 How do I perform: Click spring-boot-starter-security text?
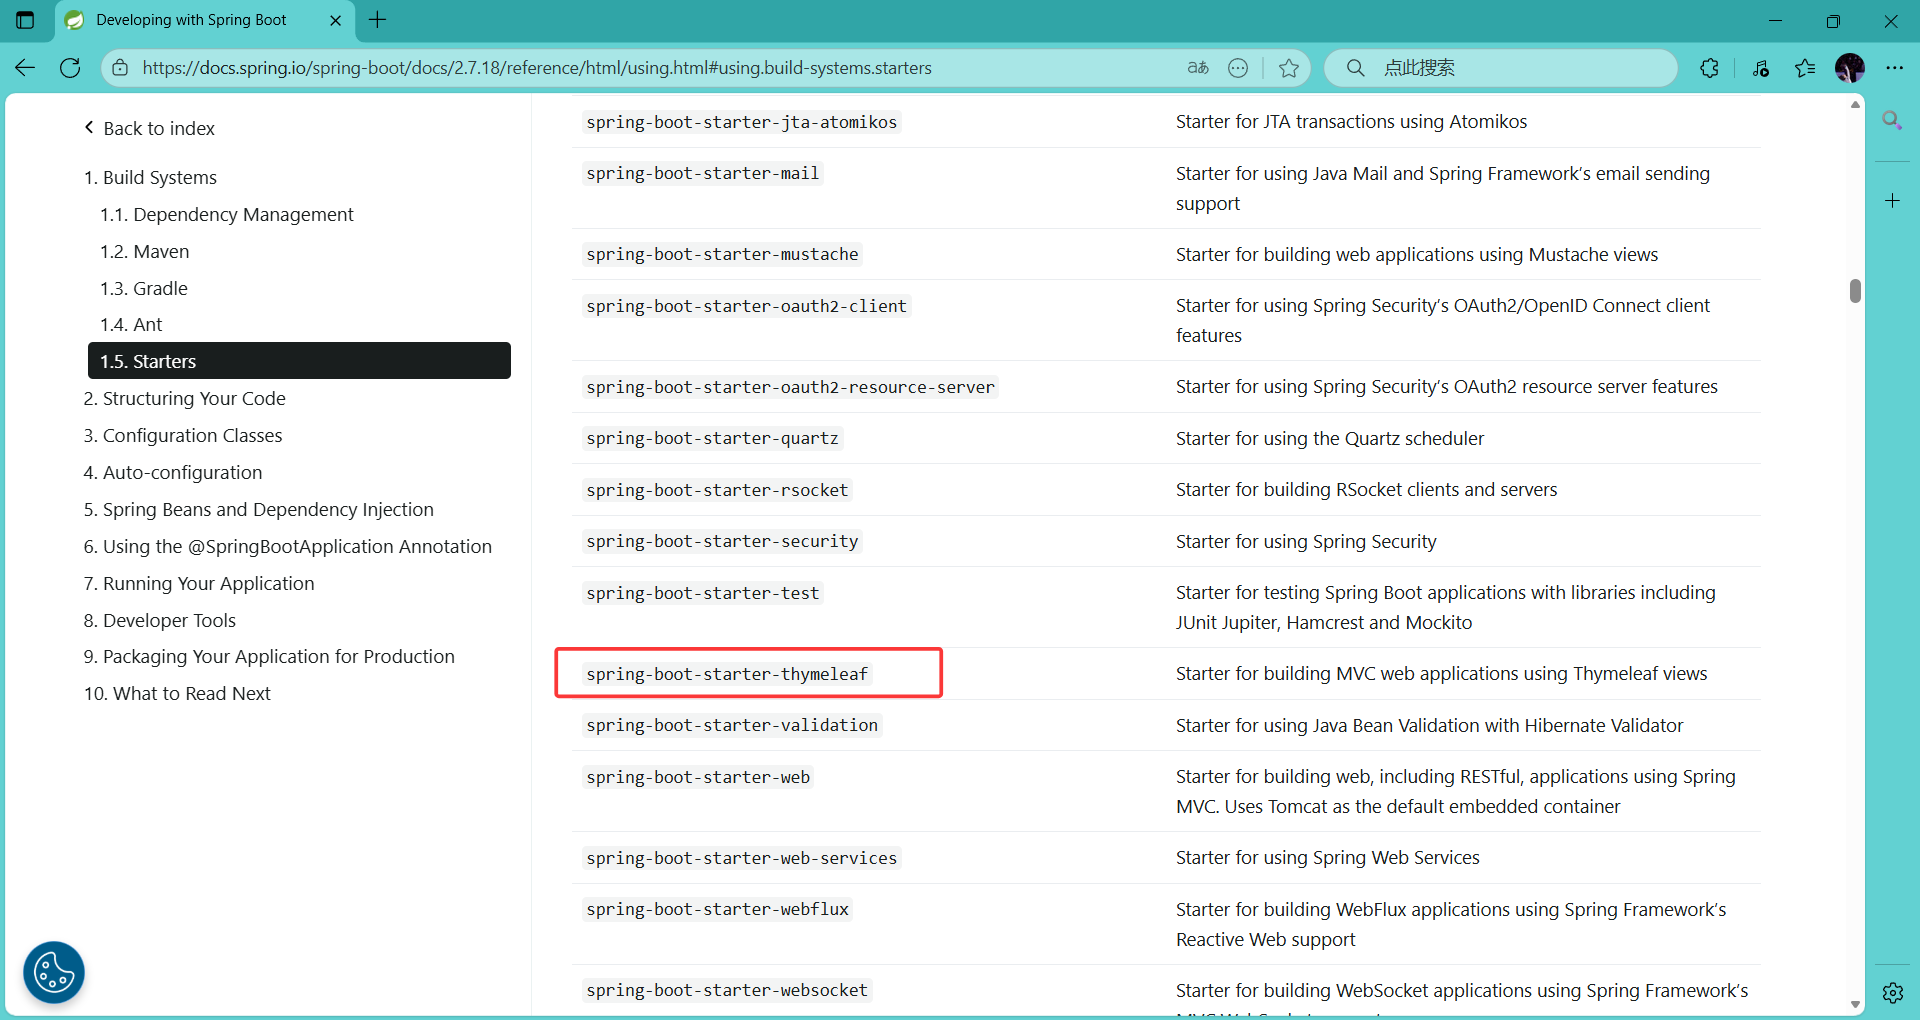(x=722, y=541)
